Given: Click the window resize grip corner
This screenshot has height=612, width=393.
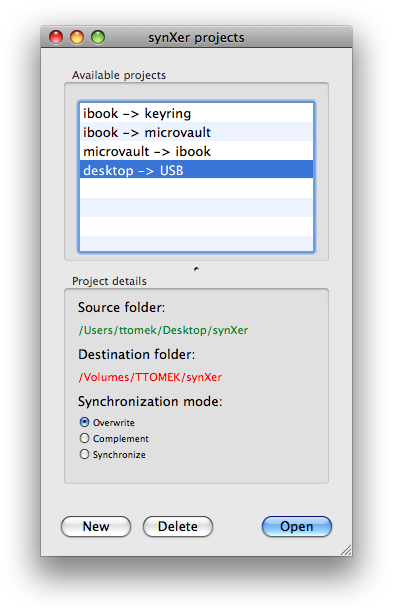Looking at the screenshot, I should [346, 550].
